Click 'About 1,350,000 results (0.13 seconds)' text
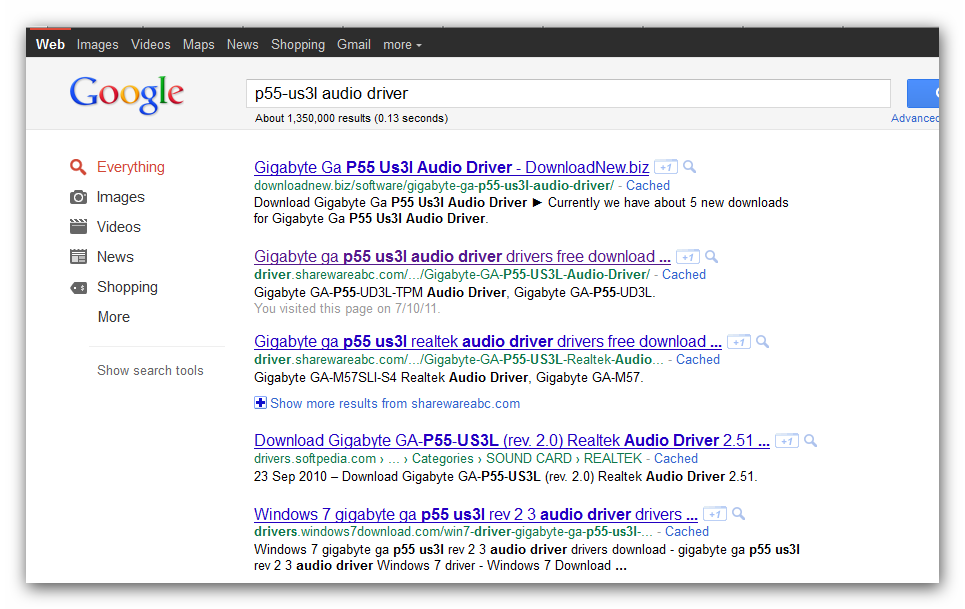 [x=351, y=118]
